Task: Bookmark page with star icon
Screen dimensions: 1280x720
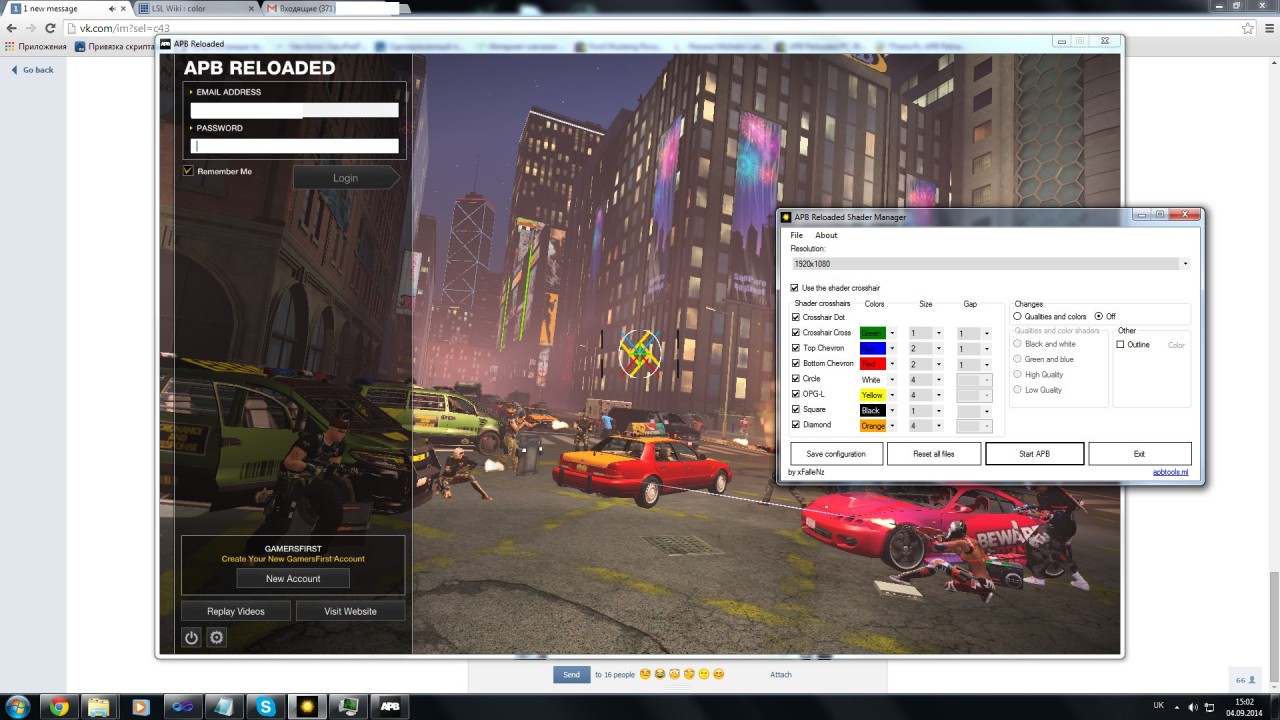Action: (1247, 28)
